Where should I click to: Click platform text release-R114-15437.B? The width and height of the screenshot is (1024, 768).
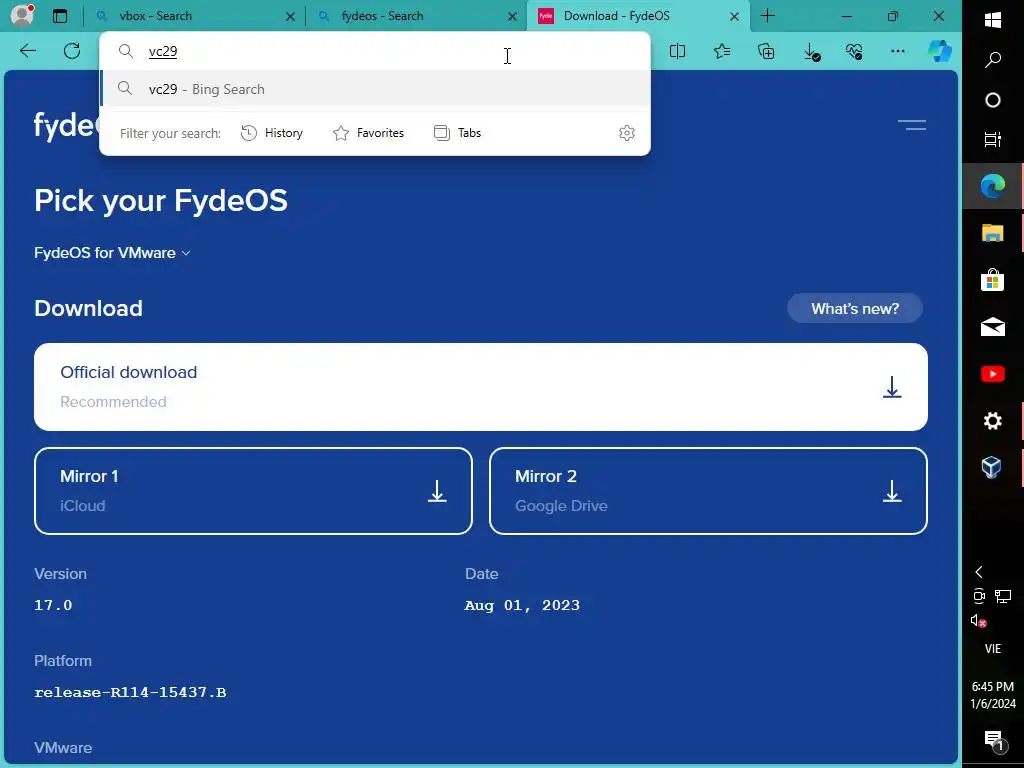pos(130,692)
